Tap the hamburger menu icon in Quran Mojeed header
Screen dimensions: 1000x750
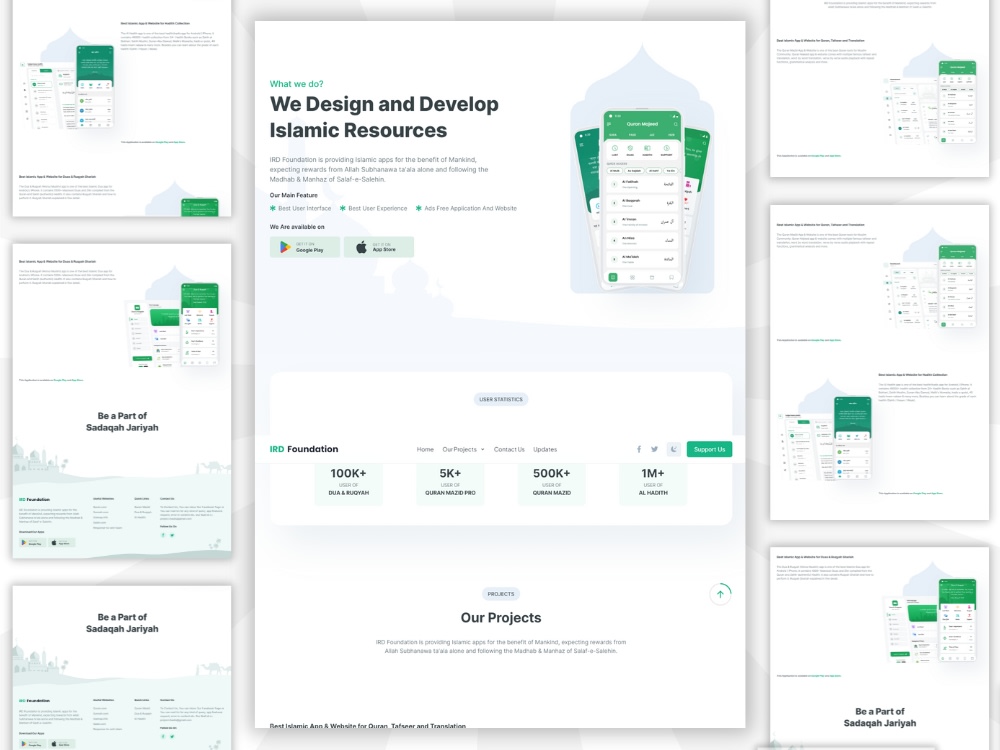610,124
